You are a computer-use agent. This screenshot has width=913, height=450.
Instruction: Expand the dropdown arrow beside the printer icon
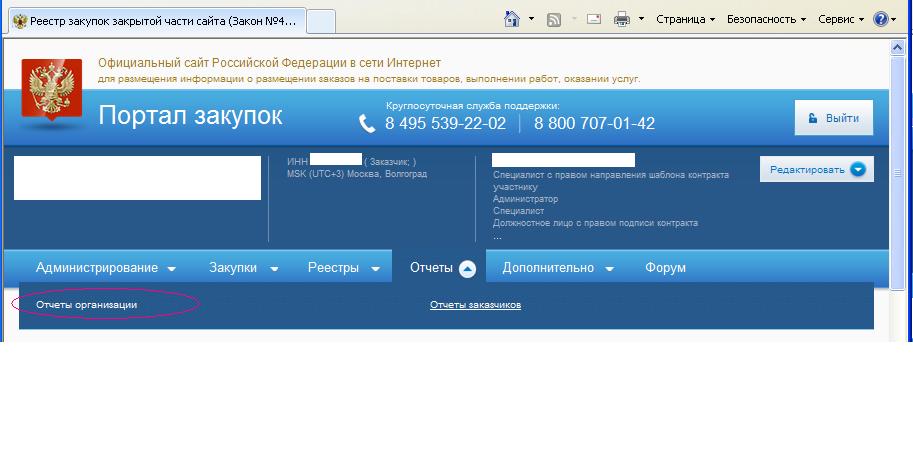point(640,19)
